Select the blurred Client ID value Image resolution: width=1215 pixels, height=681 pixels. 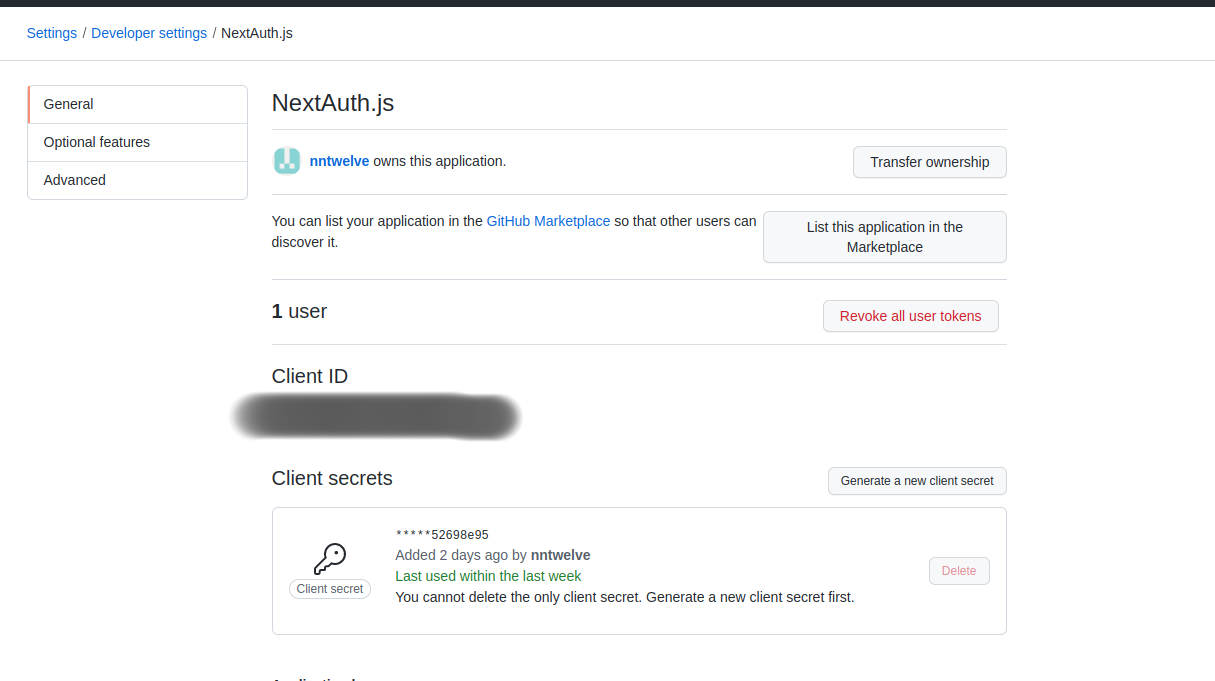pos(377,417)
